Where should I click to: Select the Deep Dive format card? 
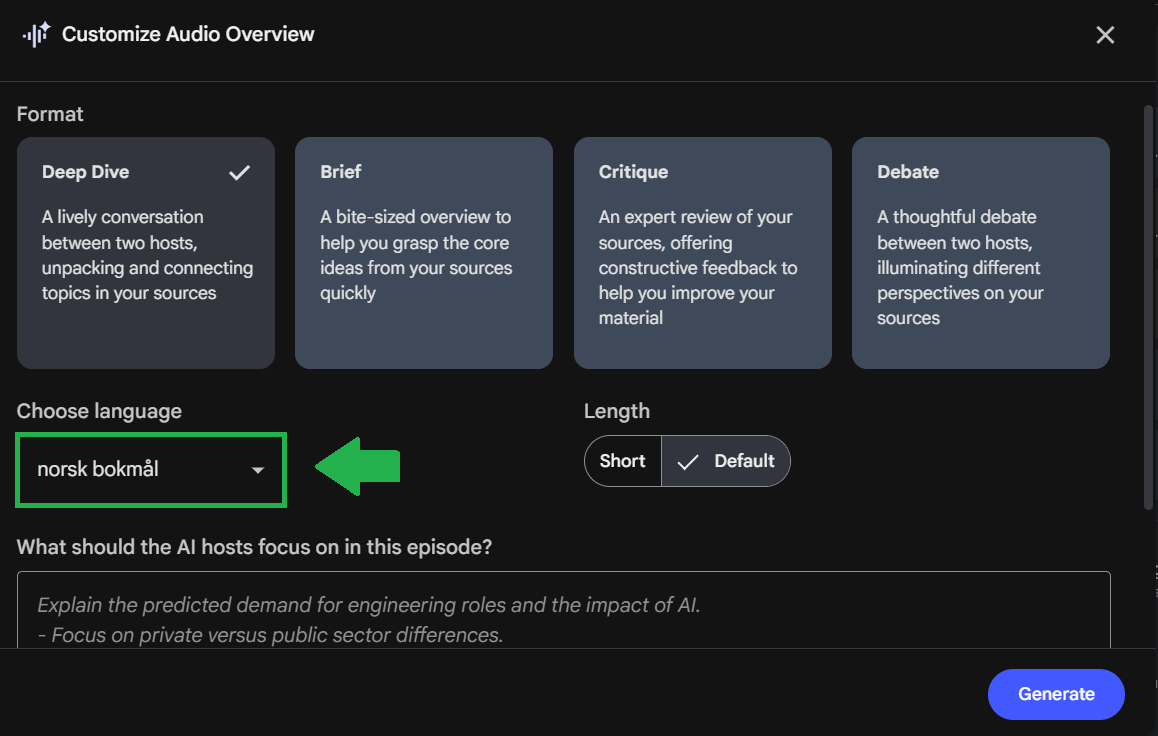[x=146, y=253]
